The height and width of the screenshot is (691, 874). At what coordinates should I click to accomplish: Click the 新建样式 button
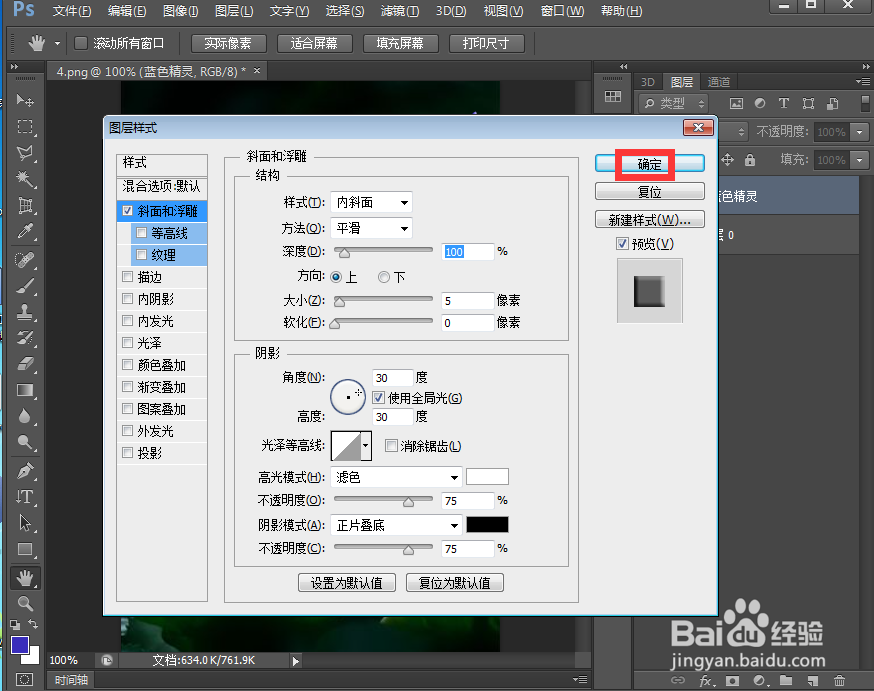(x=649, y=219)
